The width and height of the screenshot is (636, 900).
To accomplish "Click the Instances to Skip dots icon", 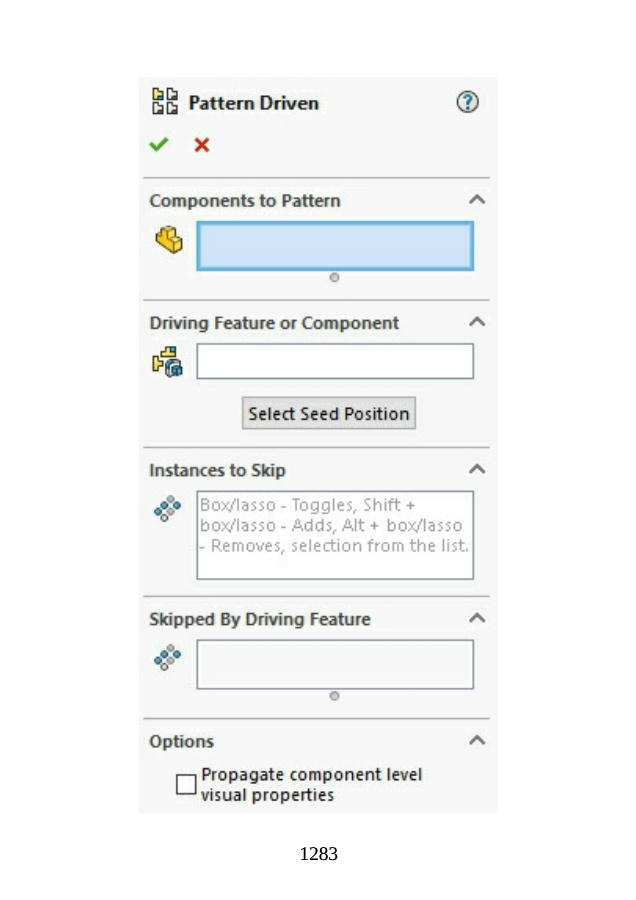I will [x=167, y=510].
